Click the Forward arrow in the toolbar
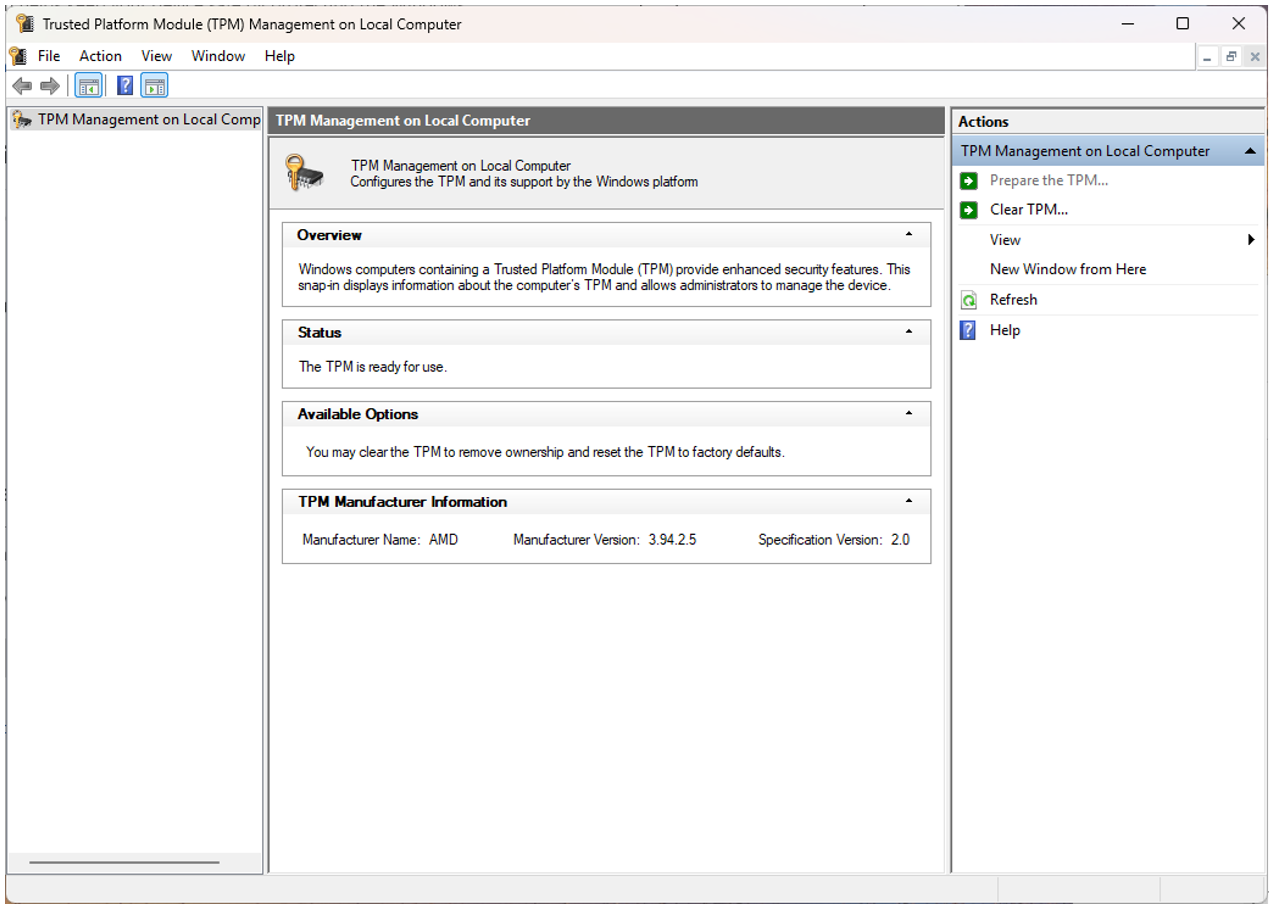This screenshot has width=1269, height=908. click(49, 86)
